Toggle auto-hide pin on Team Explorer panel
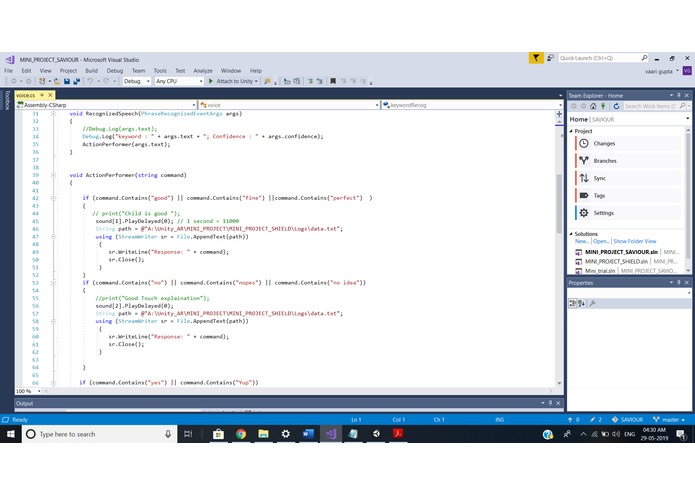Viewport: 695px width, 494px height. click(x=679, y=95)
